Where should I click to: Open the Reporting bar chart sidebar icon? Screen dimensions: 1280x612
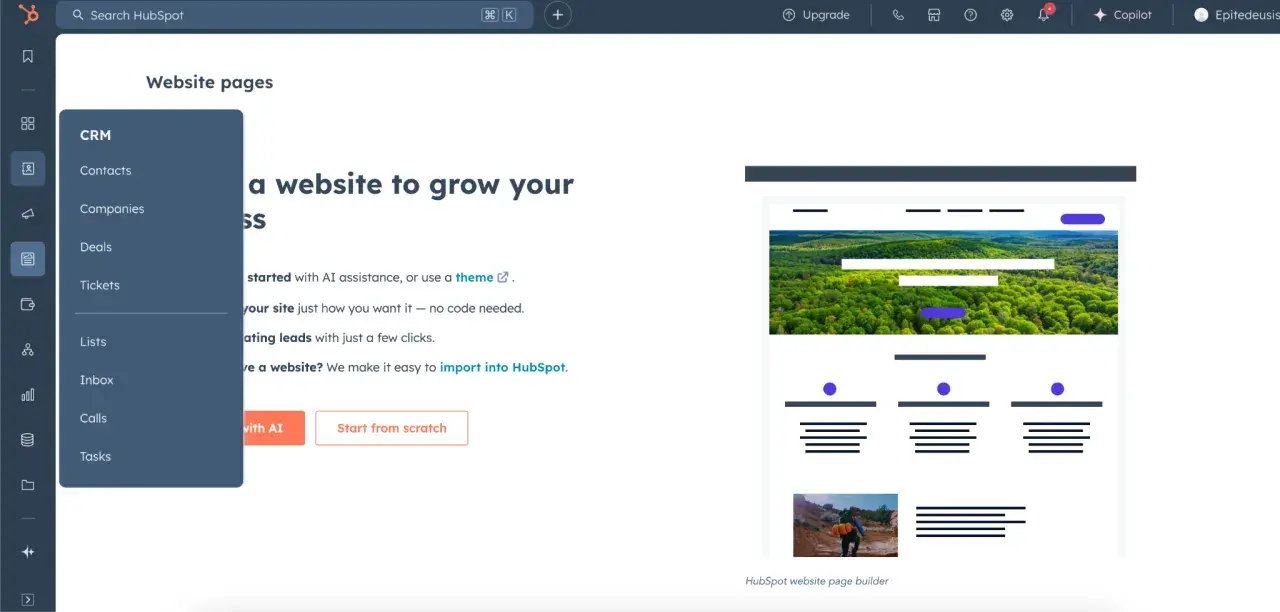coord(28,395)
